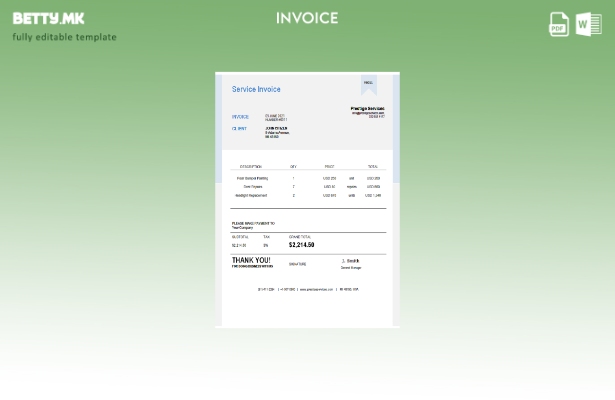Click the Service Invoice title

(256, 89)
